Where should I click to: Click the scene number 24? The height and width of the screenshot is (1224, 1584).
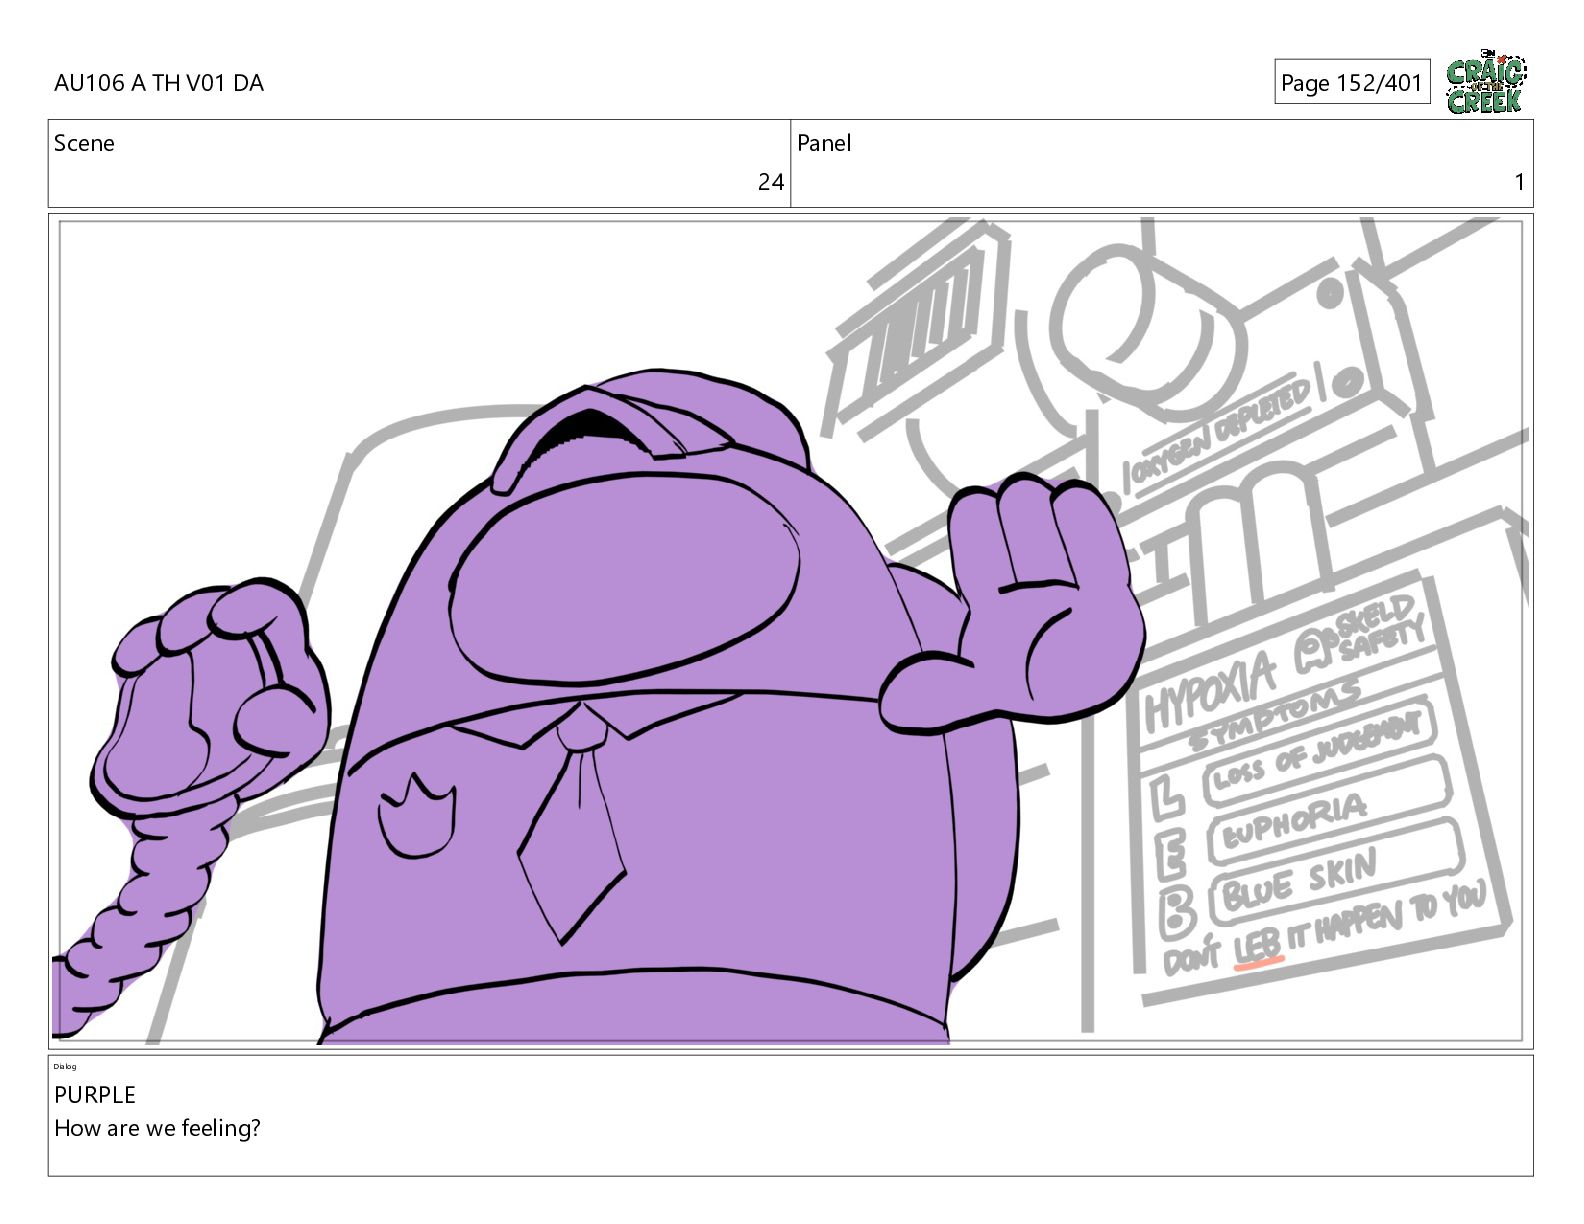pos(770,182)
